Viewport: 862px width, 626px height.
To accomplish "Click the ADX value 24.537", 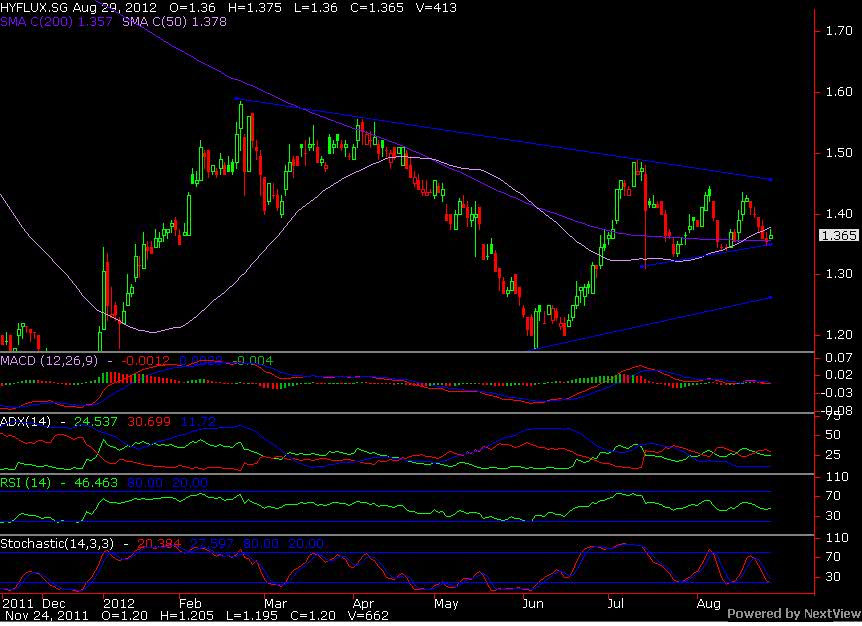I will click(x=96, y=422).
